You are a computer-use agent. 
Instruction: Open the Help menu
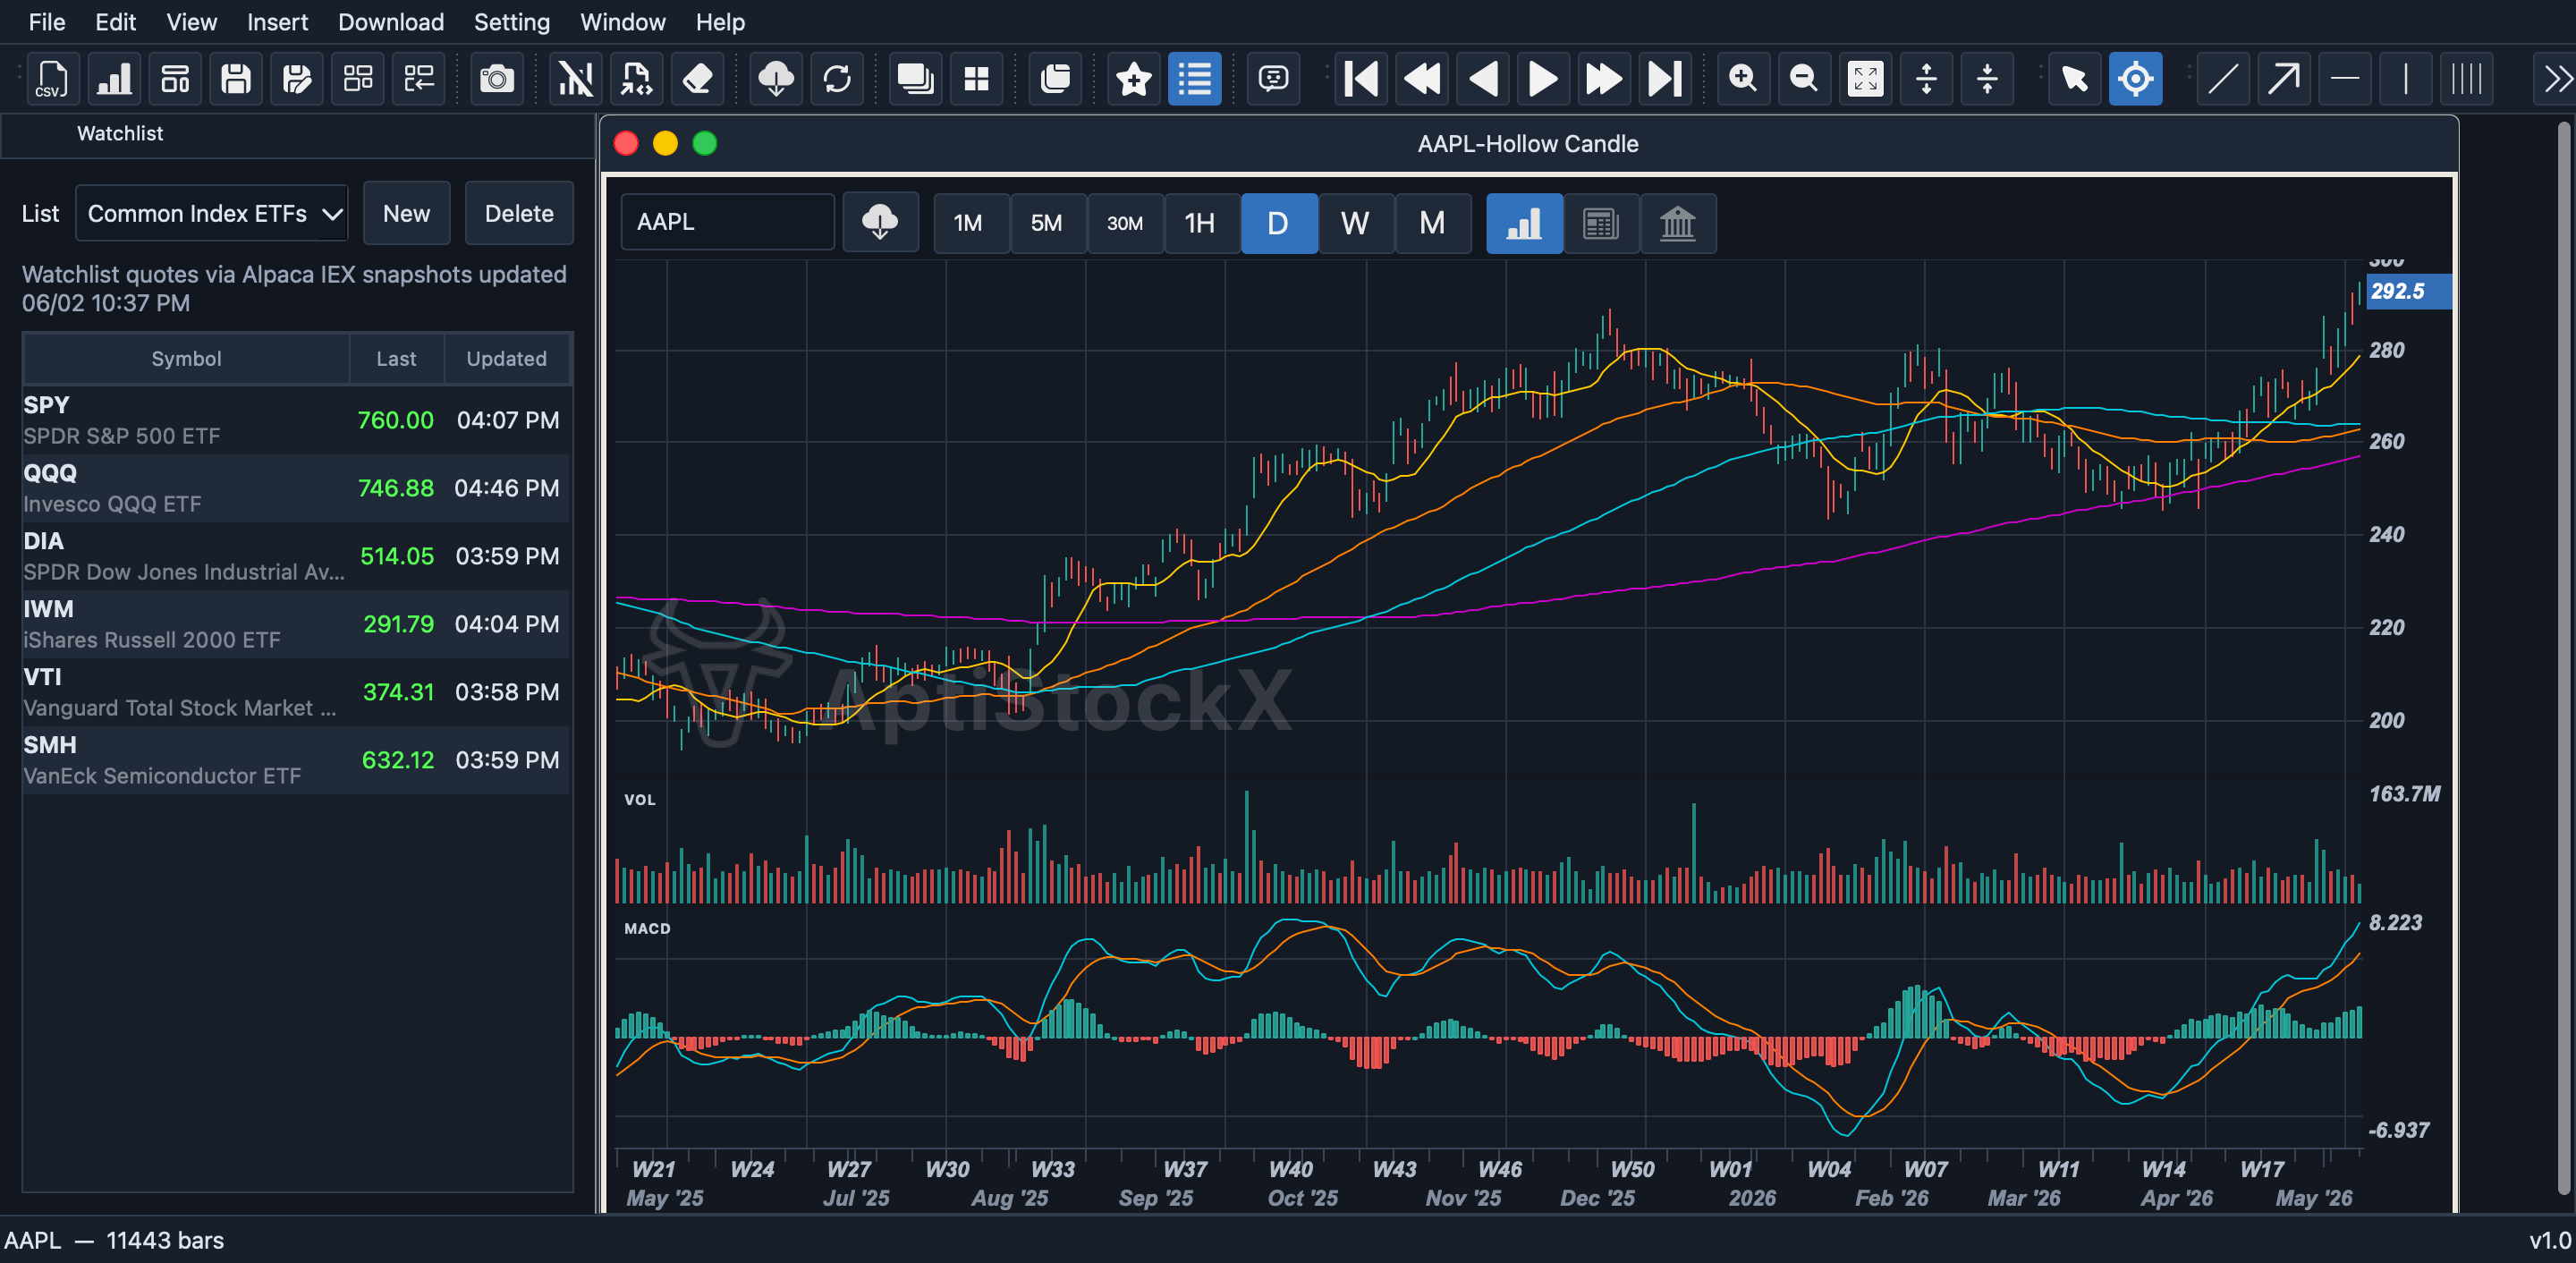coord(720,21)
